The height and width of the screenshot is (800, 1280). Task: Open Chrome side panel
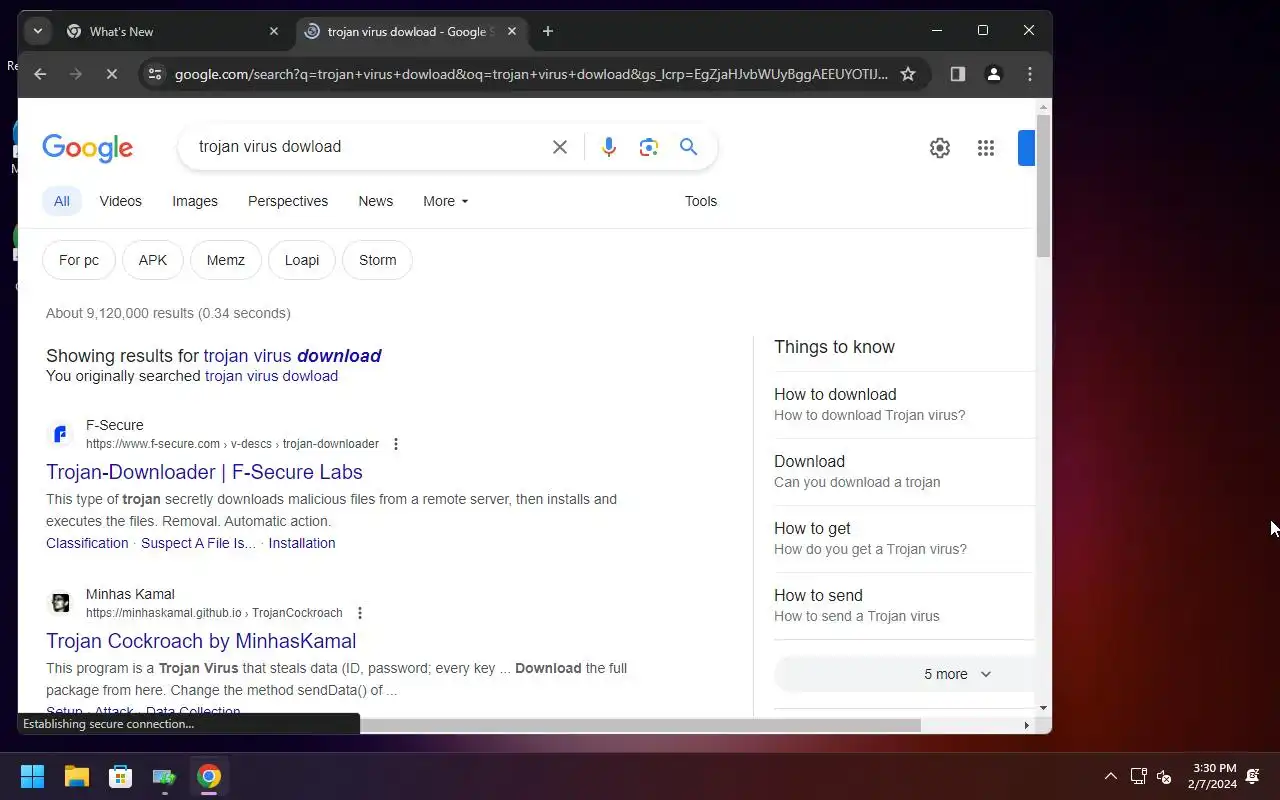pos(958,74)
